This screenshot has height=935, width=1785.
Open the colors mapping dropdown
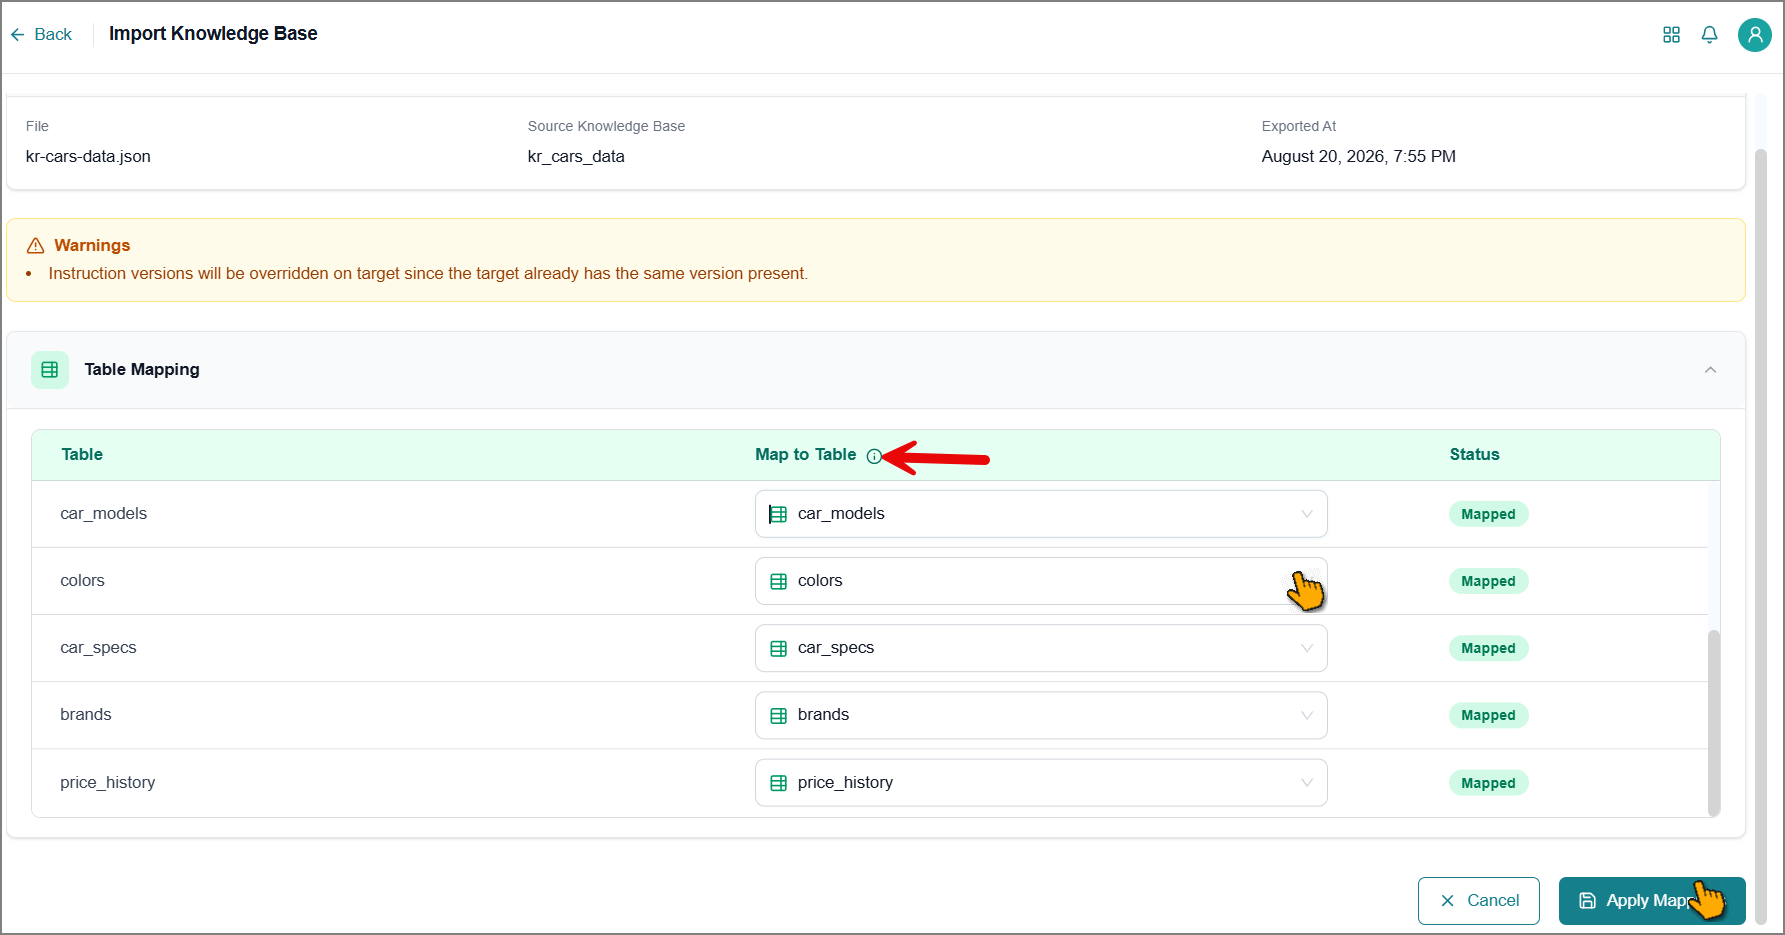1041,581
